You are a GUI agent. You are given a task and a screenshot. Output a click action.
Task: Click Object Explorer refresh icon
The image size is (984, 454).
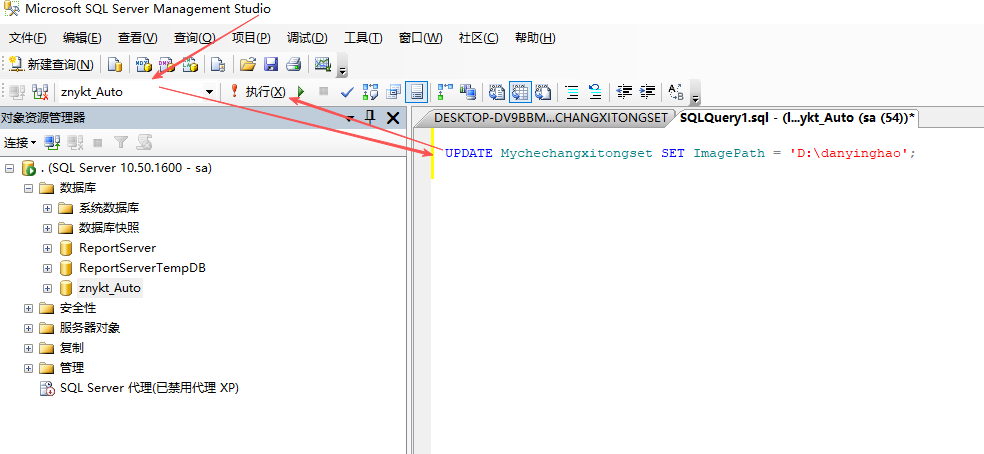[144, 143]
